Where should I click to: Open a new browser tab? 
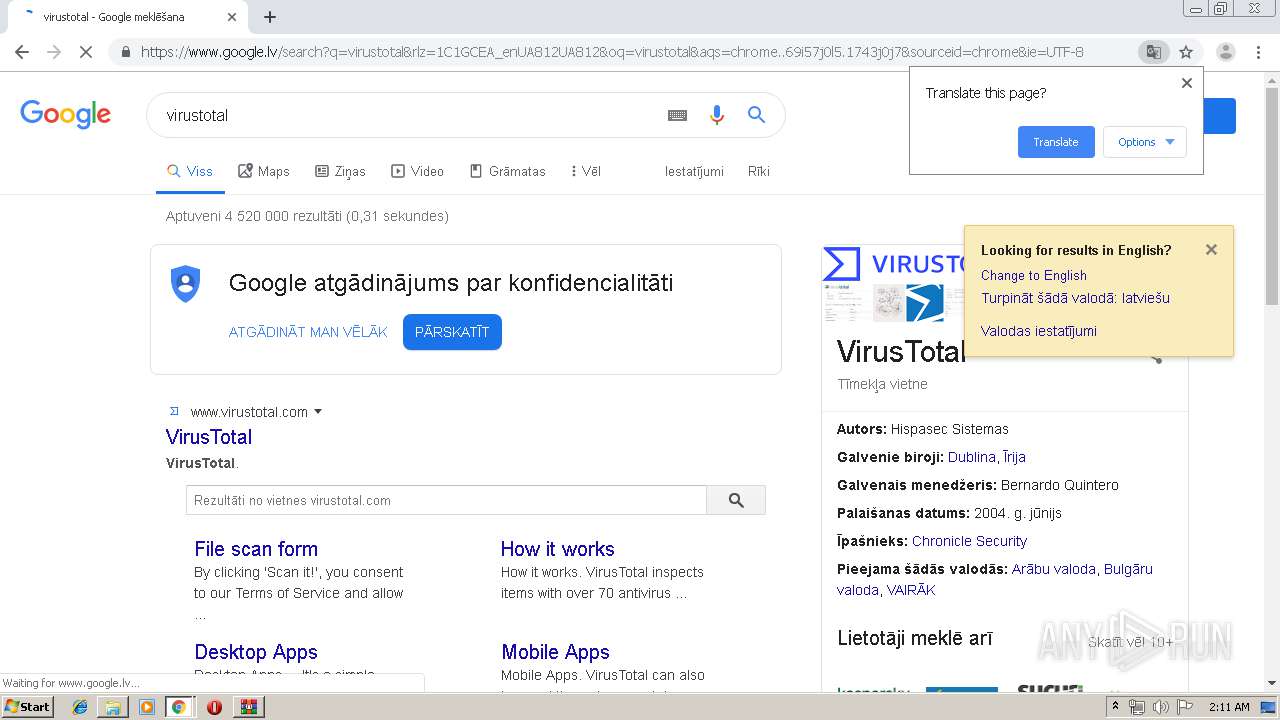pos(270,17)
